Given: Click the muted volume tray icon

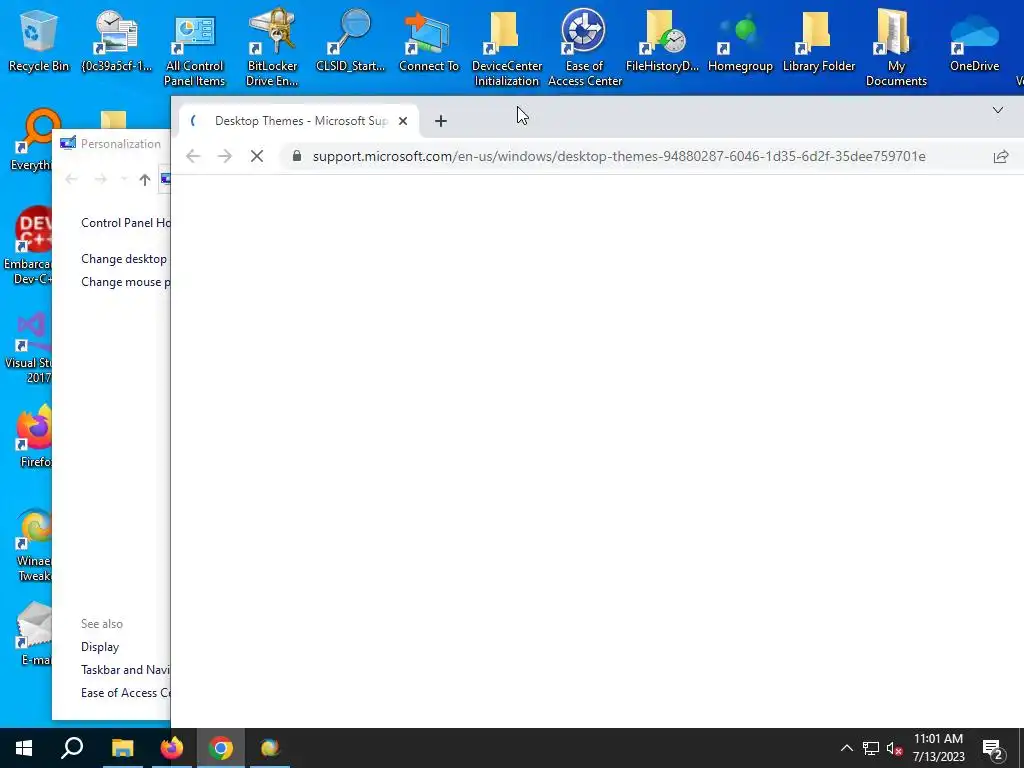Looking at the screenshot, I should coord(895,748).
